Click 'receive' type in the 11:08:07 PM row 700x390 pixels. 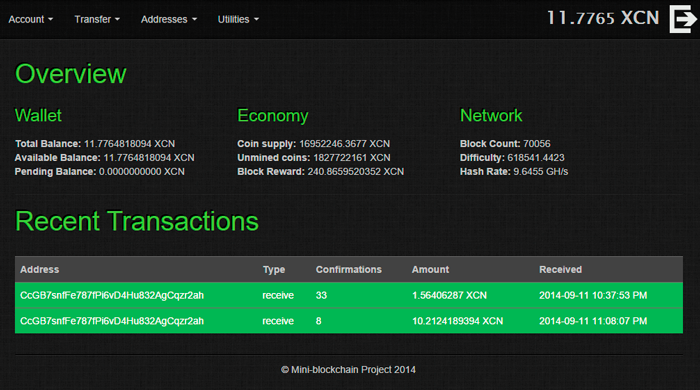pos(278,321)
